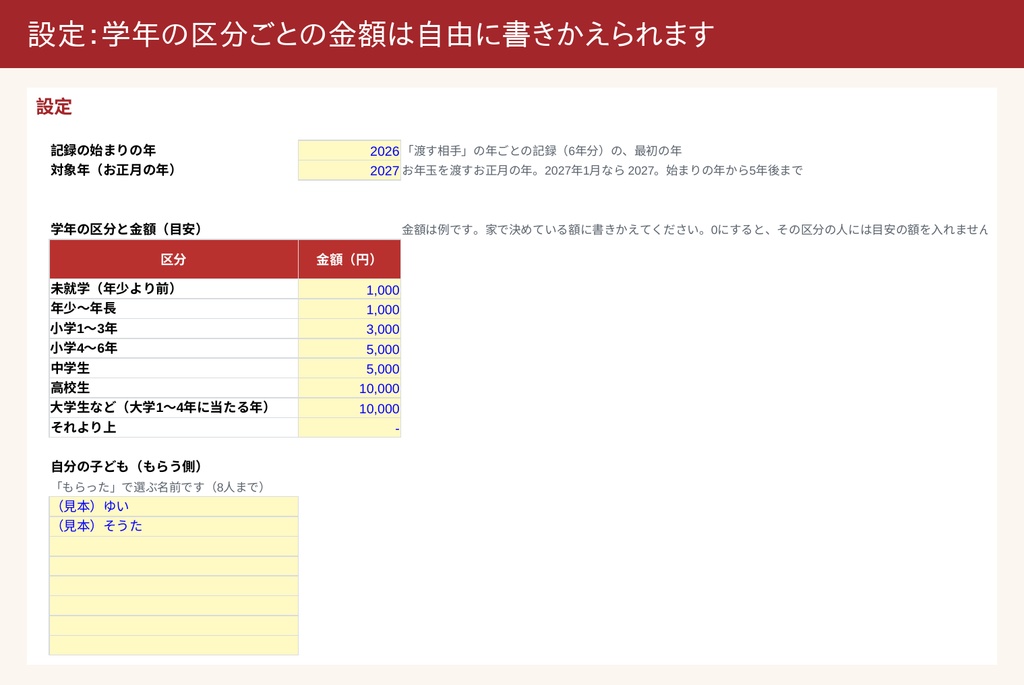Select the row label 小学4〜6年

[x=84, y=348]
